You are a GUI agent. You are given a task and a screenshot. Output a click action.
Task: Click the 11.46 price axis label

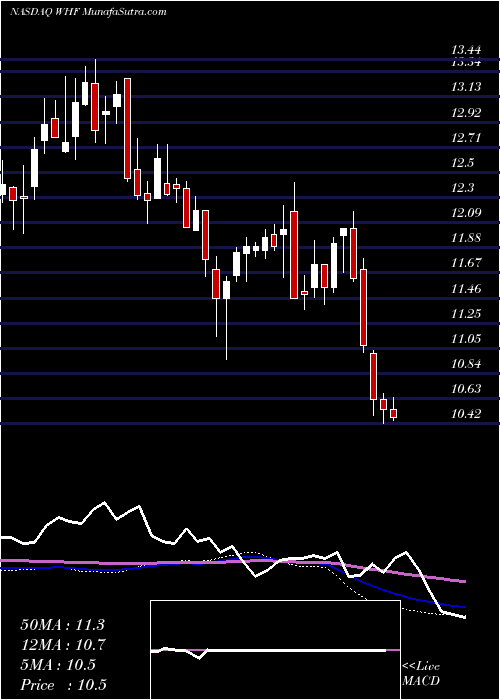(x=466, y=289)
